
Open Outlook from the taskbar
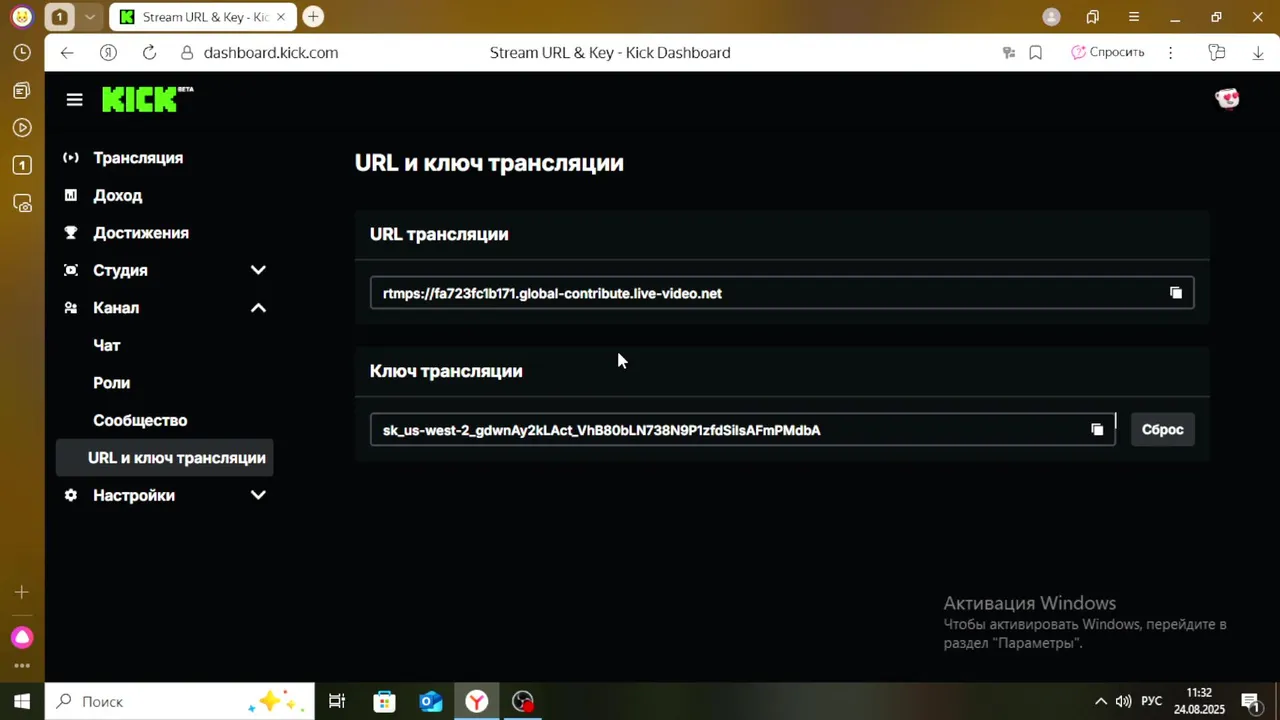(431, 701)
